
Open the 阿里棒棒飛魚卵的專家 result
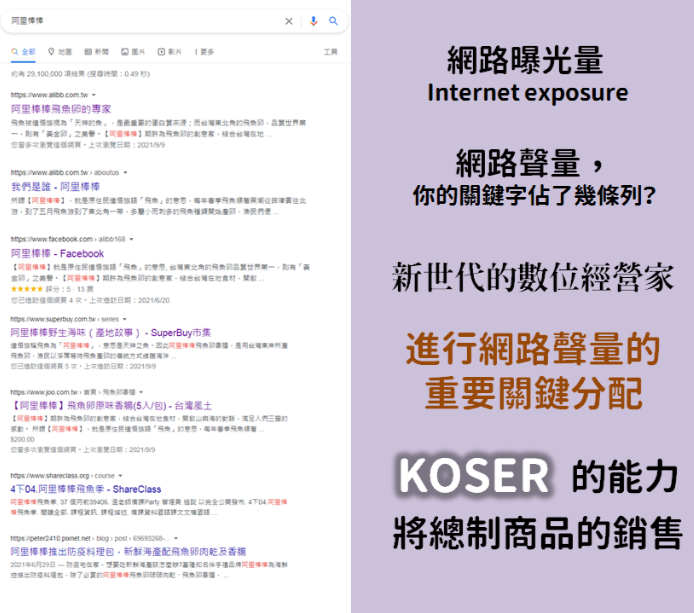pyautogui.click(x=61, y=109)
